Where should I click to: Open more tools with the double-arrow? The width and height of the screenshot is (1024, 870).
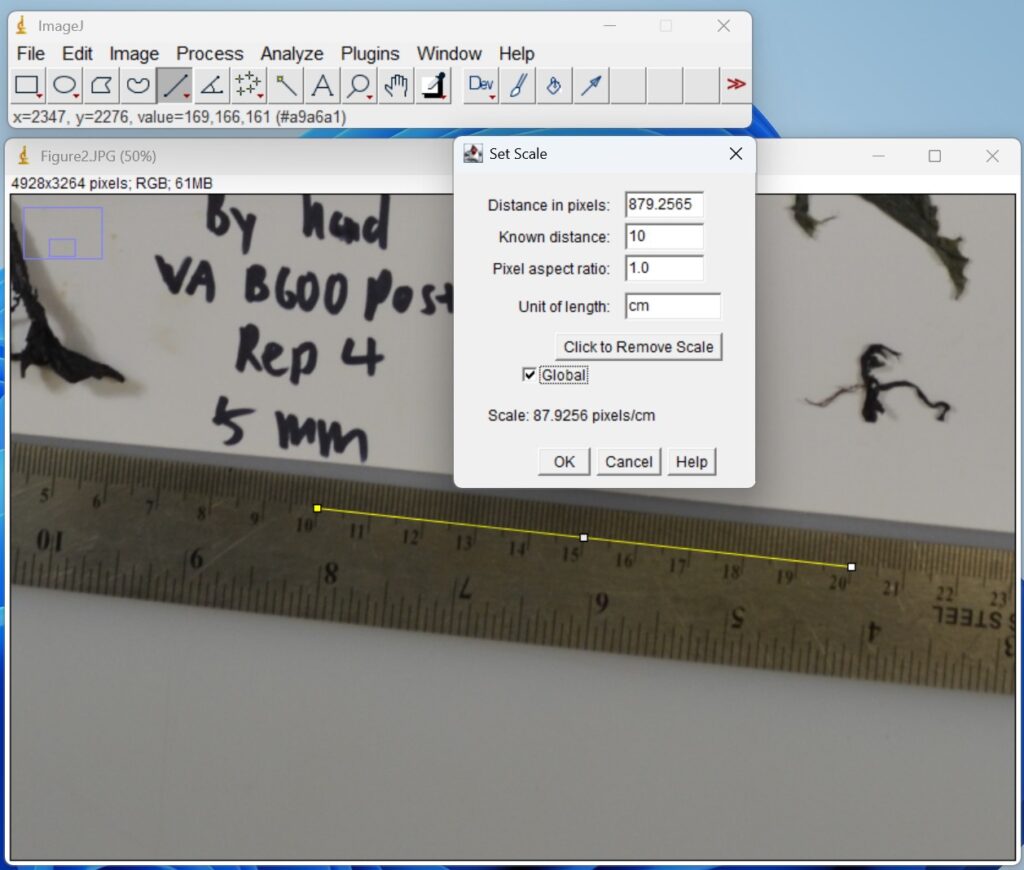coord(736,86)
